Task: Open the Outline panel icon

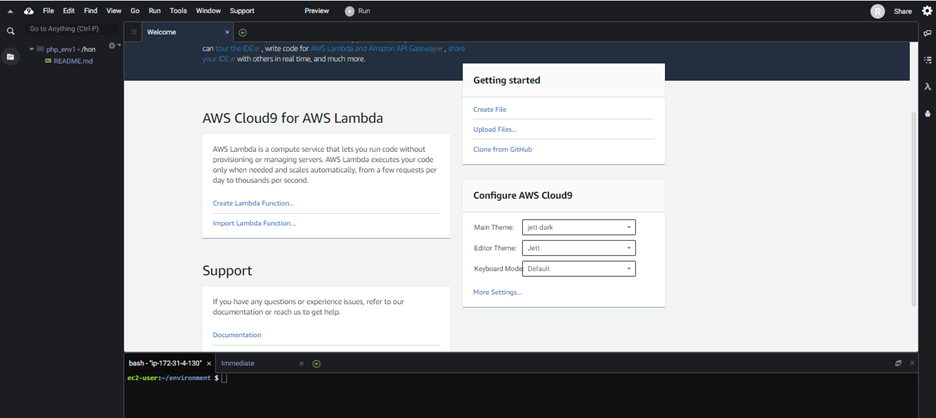Action: 927,60
